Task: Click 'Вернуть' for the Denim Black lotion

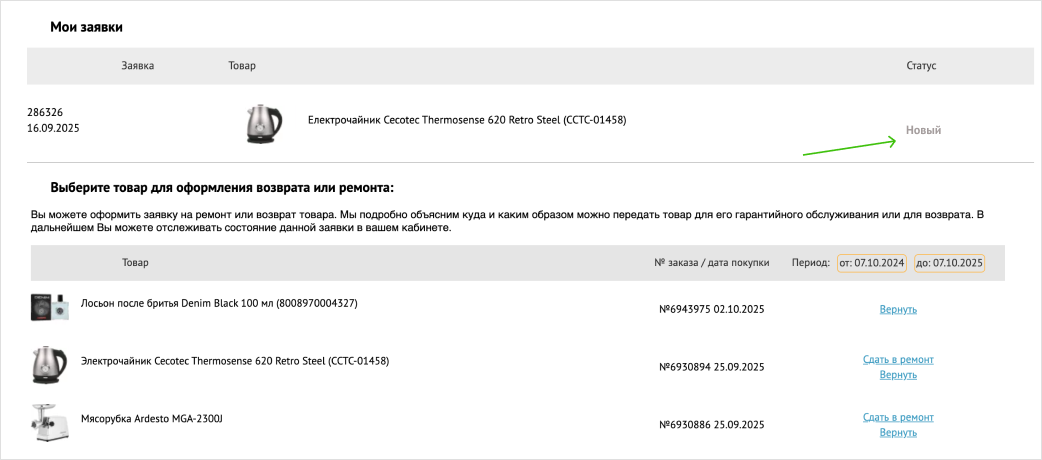Action: click(898, 310)
